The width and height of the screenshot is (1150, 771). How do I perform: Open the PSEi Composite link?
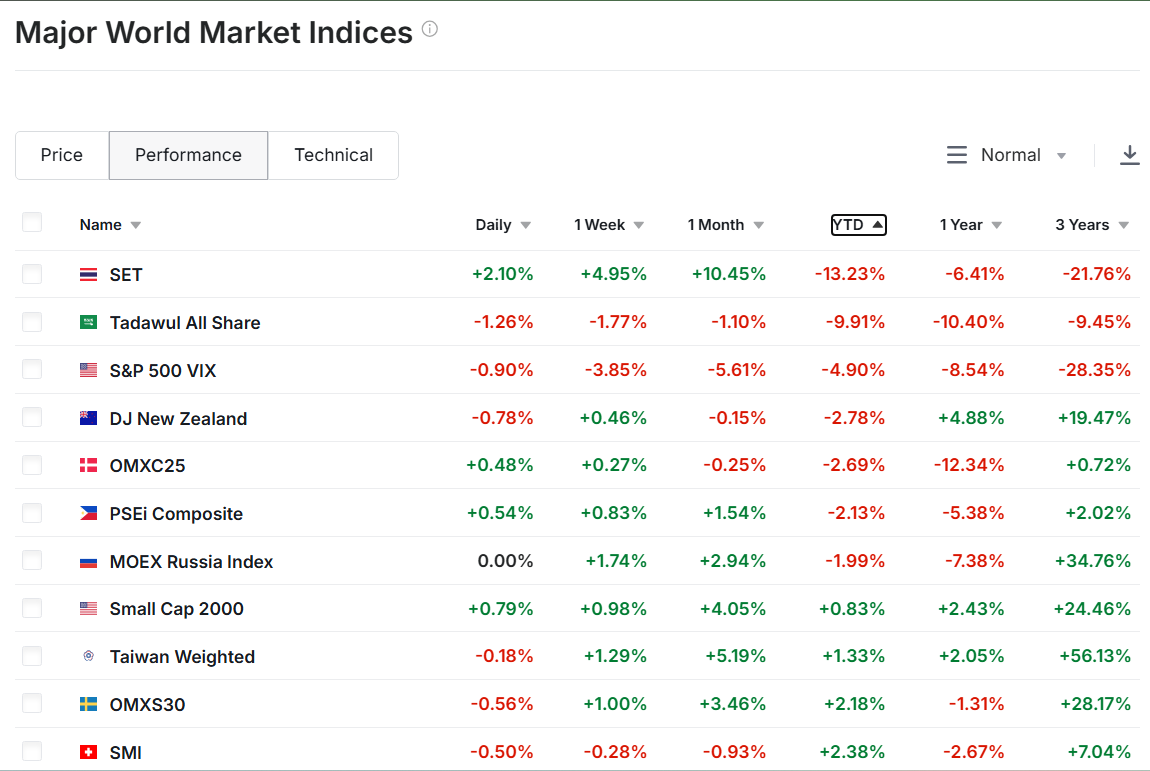[176, 514]
